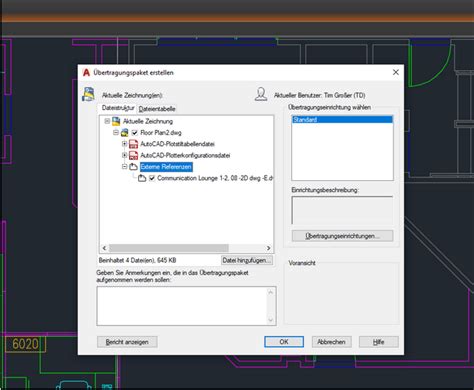
Task: Click the user silhouette icon near Aktueller Benutzer
Action: [x=261, y=94]
